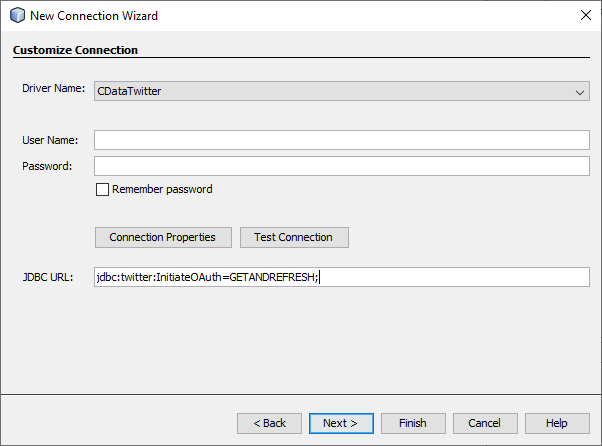Viewport: 602px width, 446px height.
Task: Open the Driver Name dropdown arrow
Action: pyautogui.click(x=580, y=92)
